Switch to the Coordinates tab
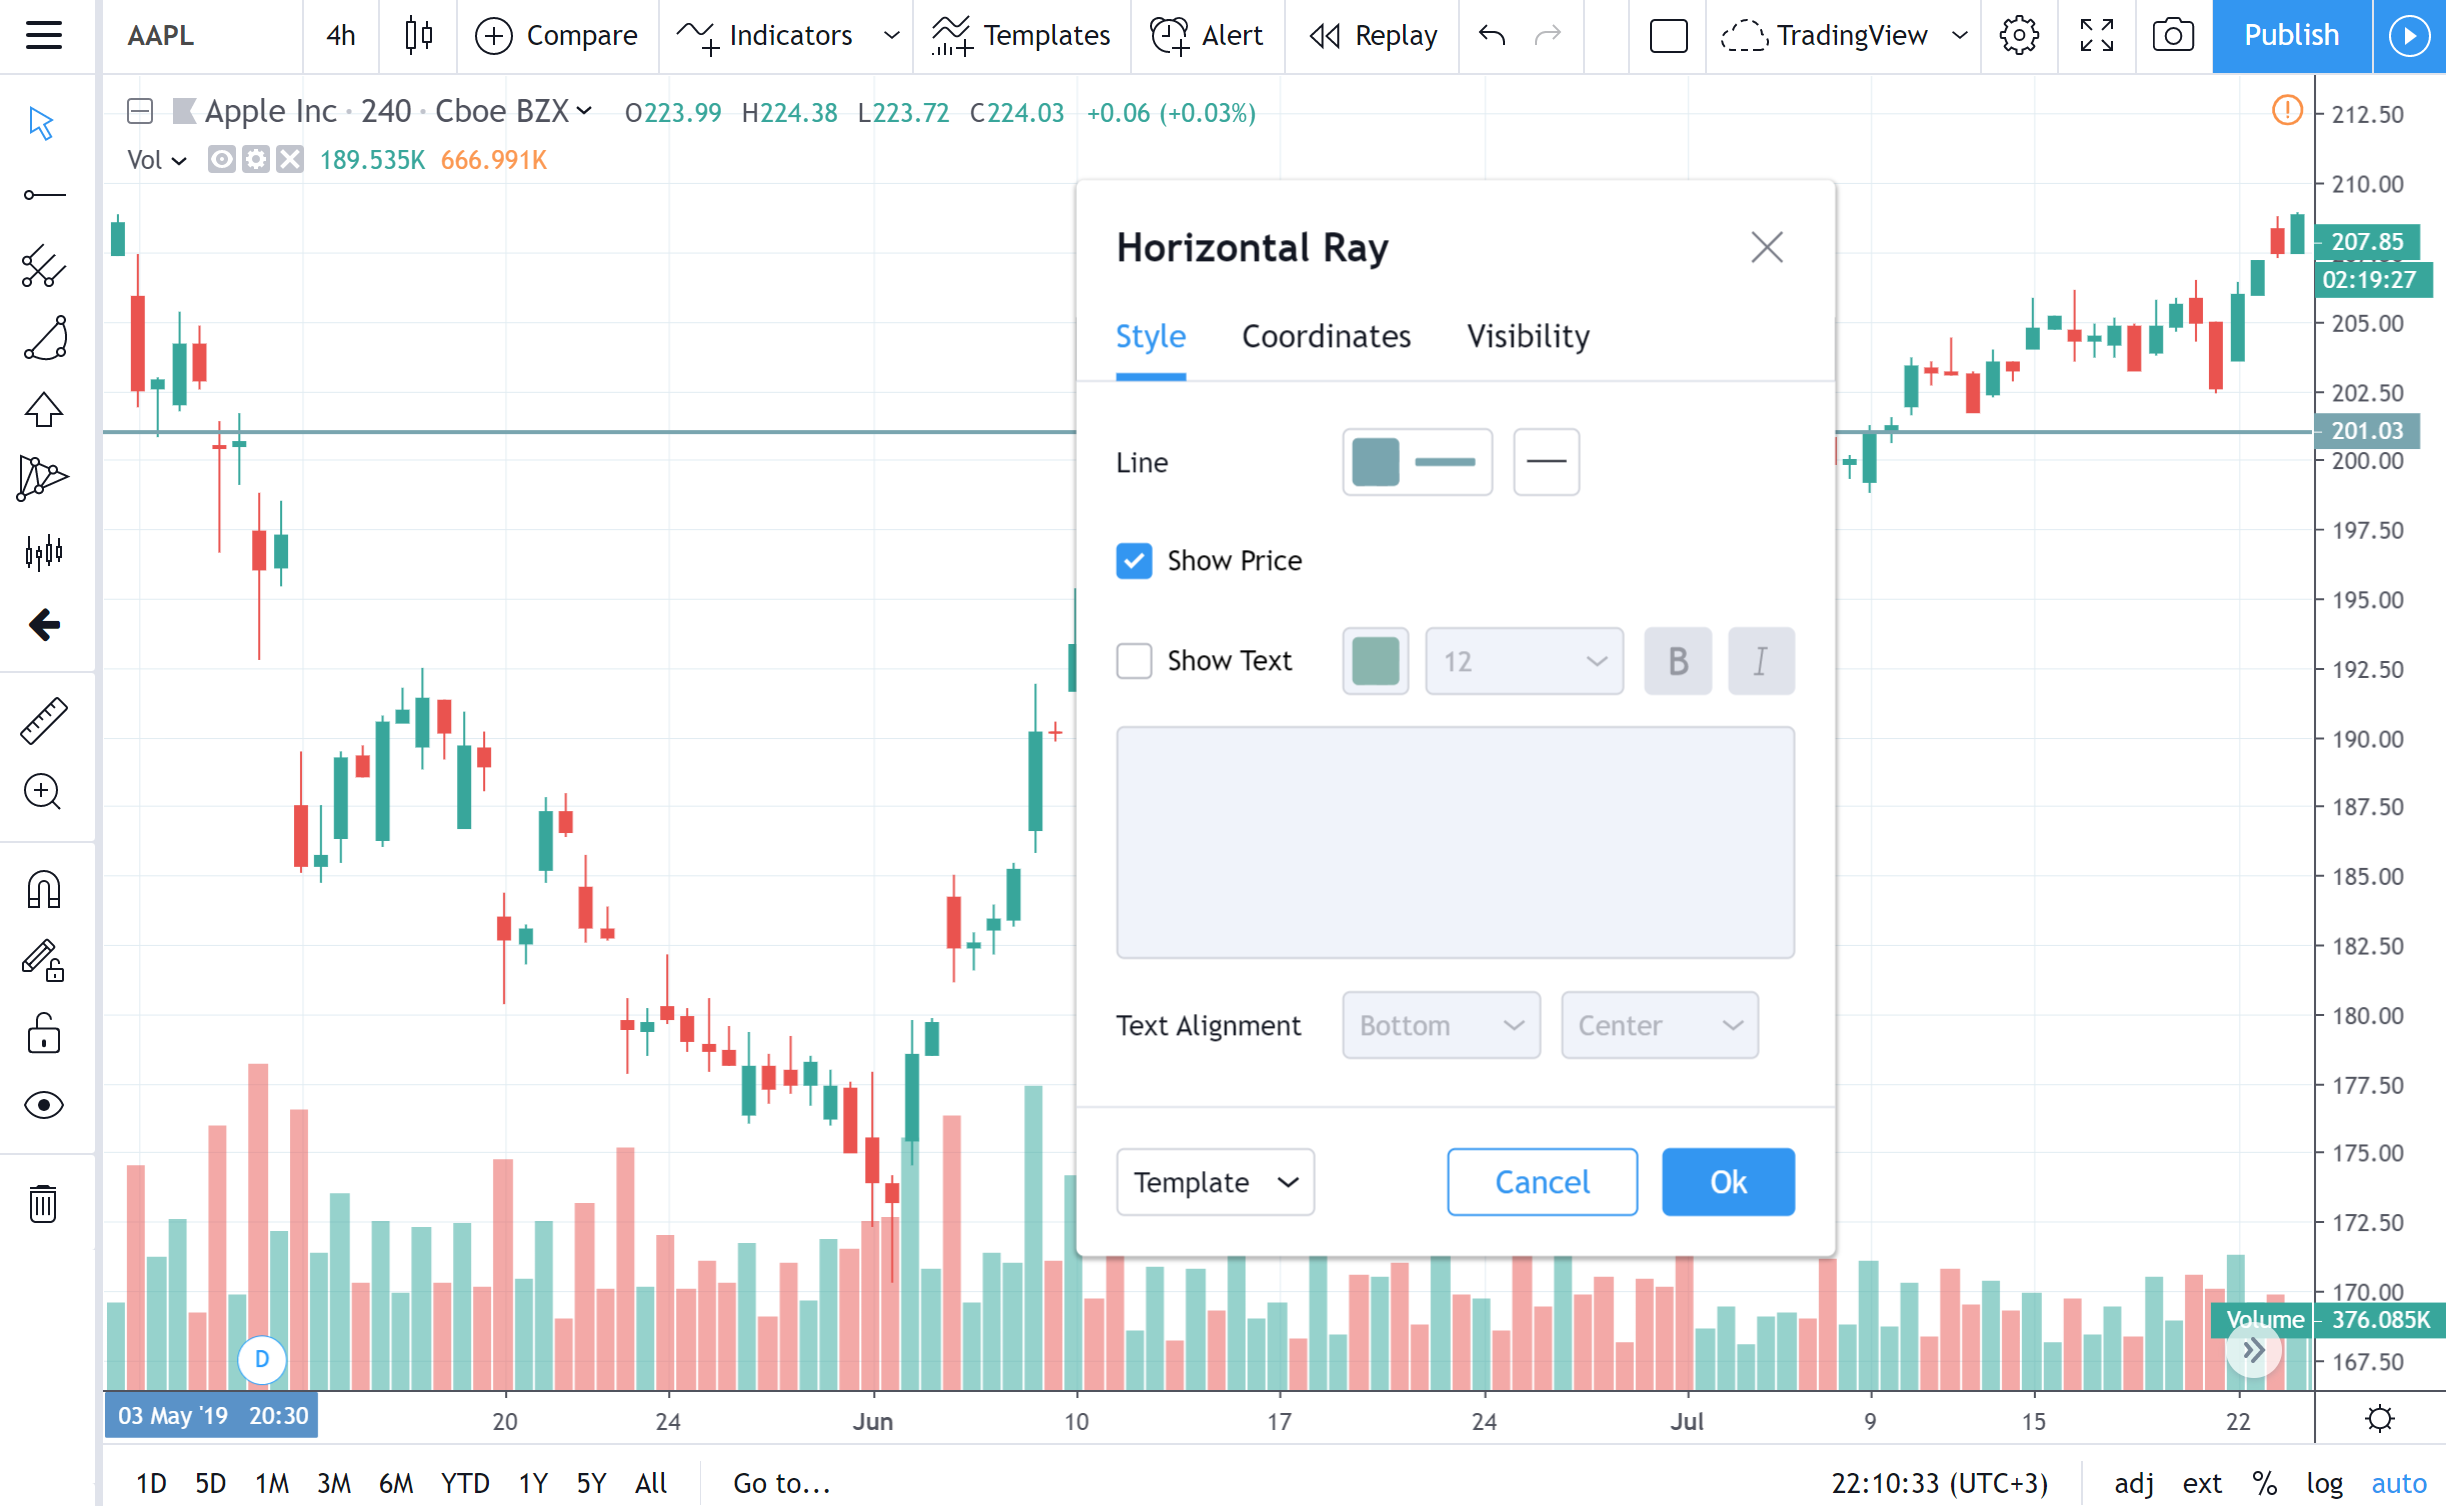2446x1506 pixels. point(1325,336)
